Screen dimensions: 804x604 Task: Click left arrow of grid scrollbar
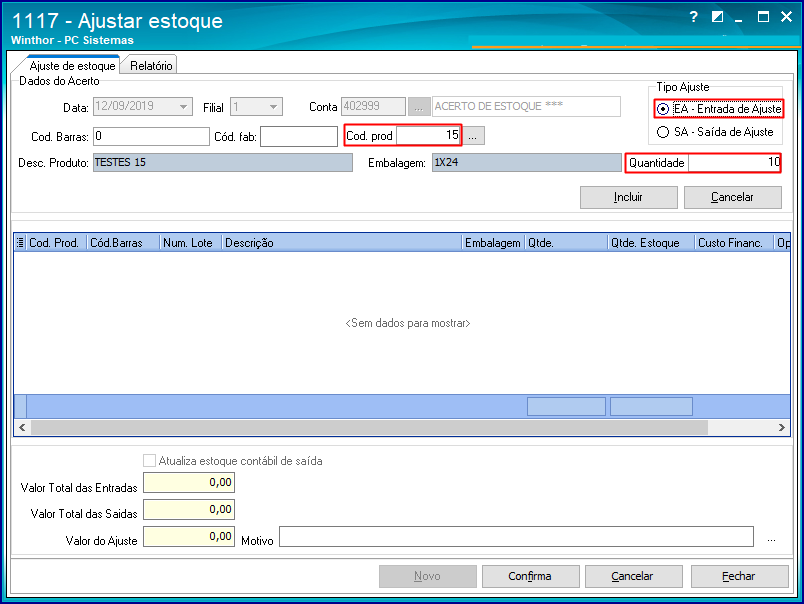coord(22,427)
